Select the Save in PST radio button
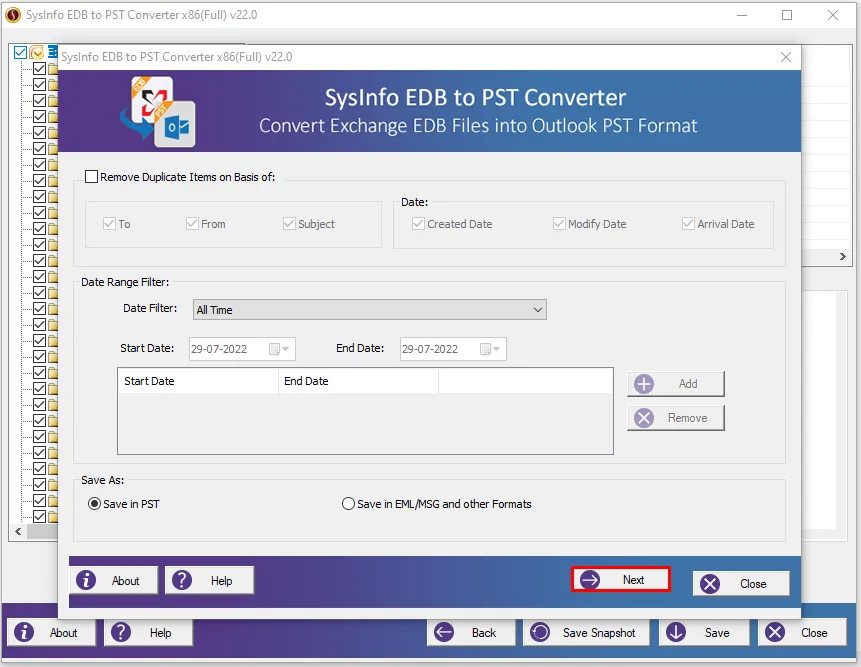 click(95, 504)
